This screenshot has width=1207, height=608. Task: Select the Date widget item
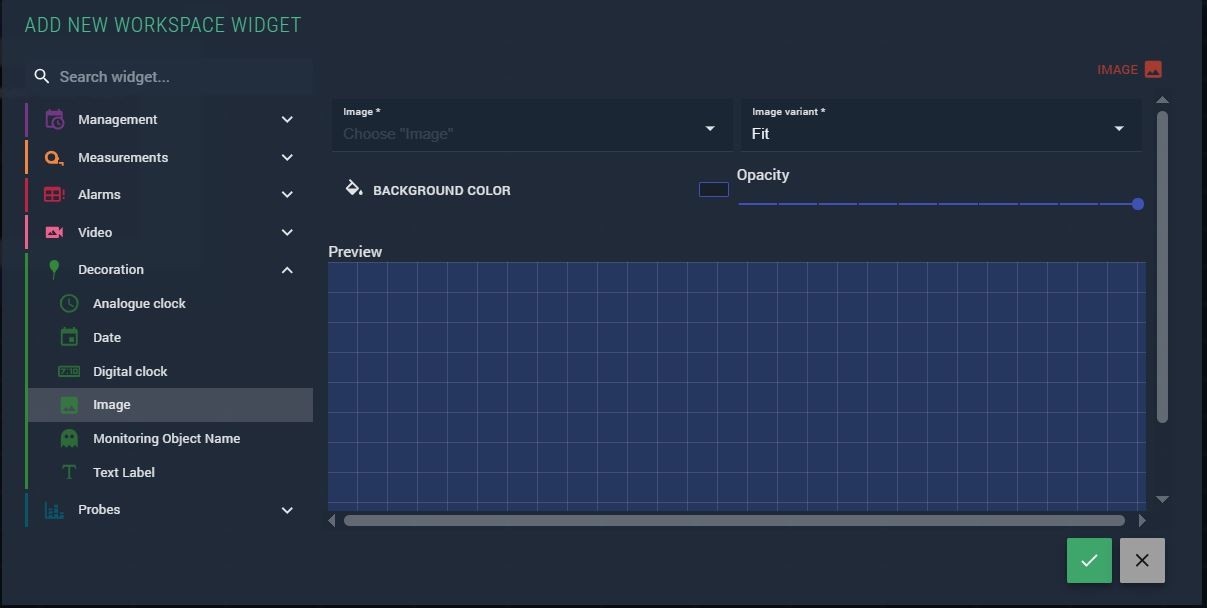(x=107, y=338)
